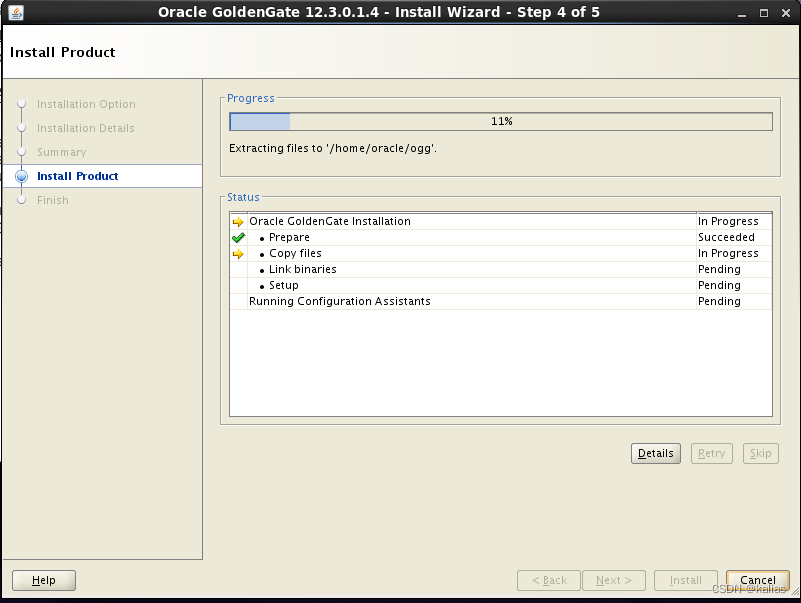
Task: Select the Copy files status row
Action: coord(501,253)
